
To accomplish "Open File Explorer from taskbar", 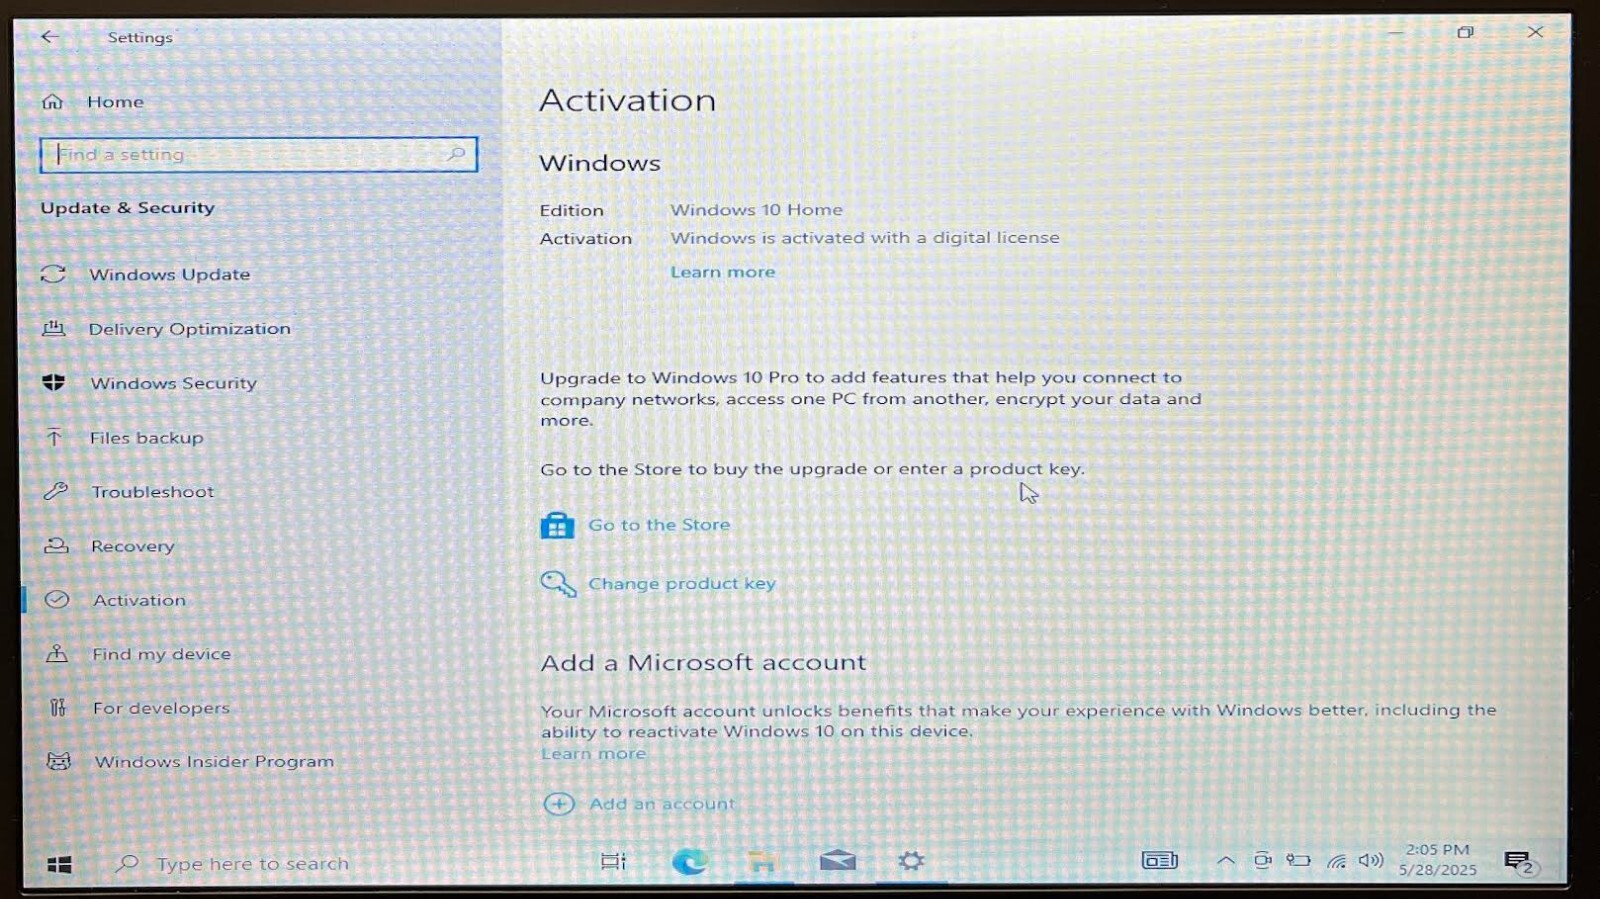I will click(x=763, y=862).
